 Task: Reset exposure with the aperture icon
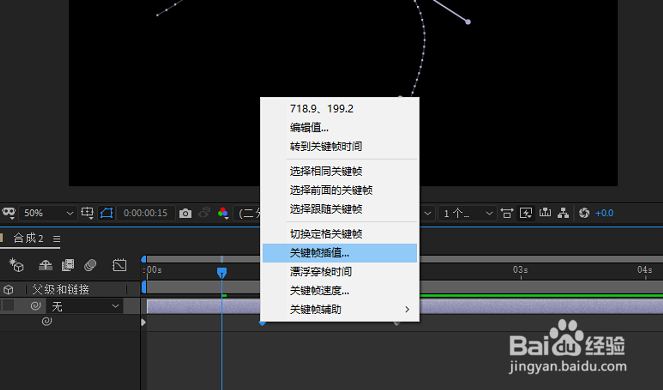tap(584, 213)
